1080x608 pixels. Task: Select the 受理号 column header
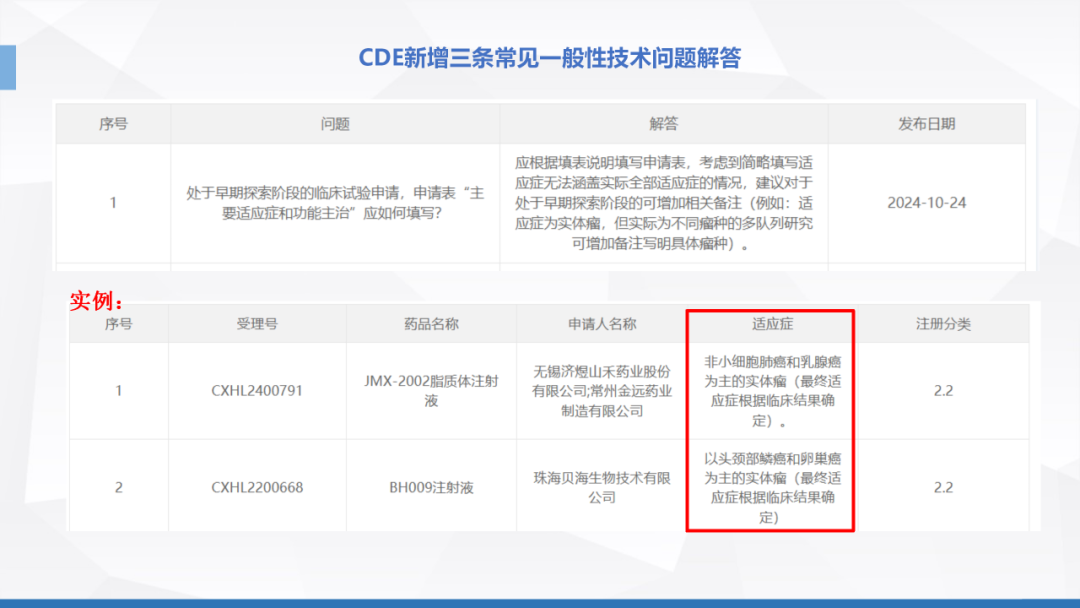coord(257,324)
